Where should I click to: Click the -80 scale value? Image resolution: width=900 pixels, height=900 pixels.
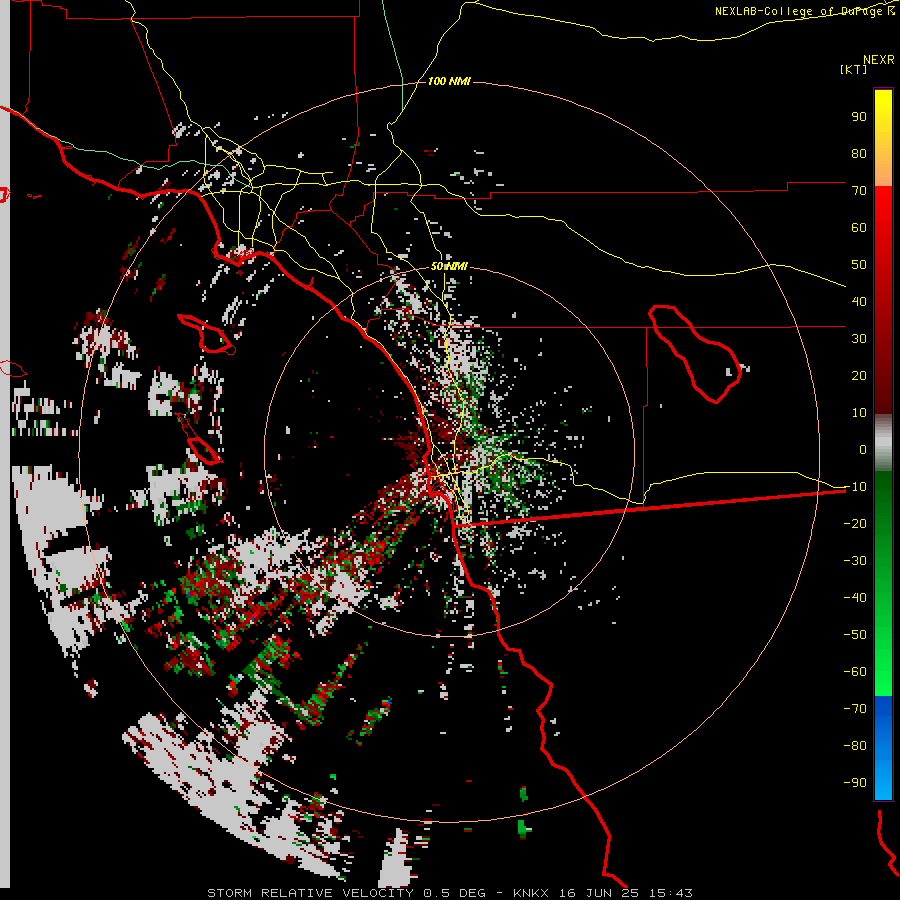tap(855, 746)
